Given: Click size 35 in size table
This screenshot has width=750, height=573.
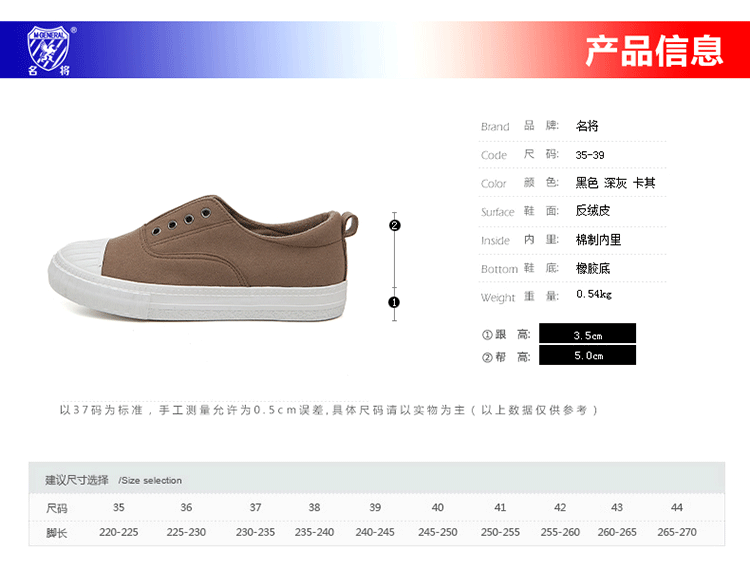Looking at the screenshot, I should (119, 507).
